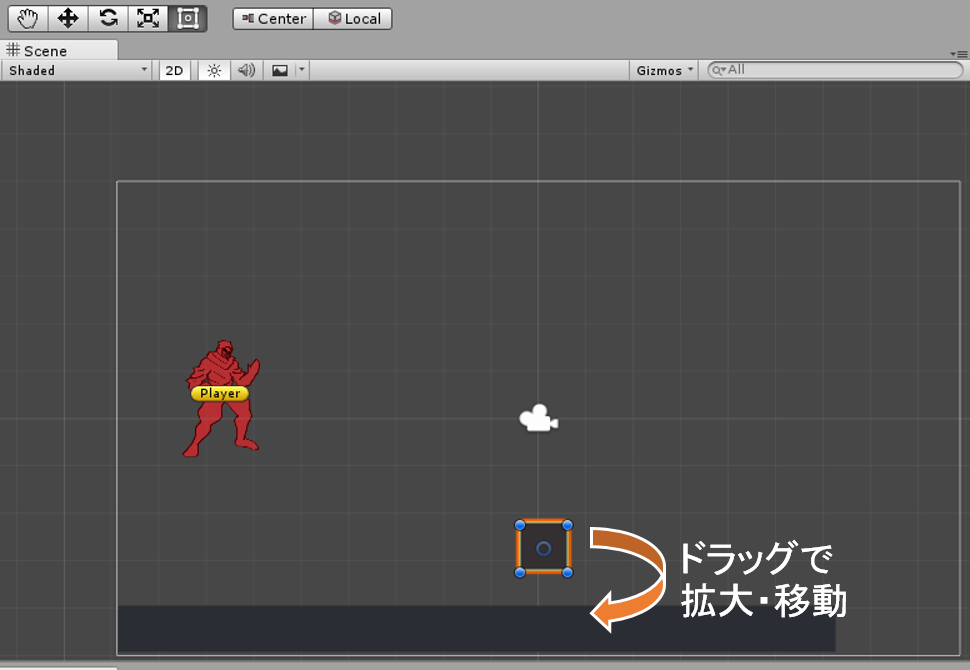Select the Rect transform tool
The height and width of the screenshot is (670, 970).
coord(187,19)
